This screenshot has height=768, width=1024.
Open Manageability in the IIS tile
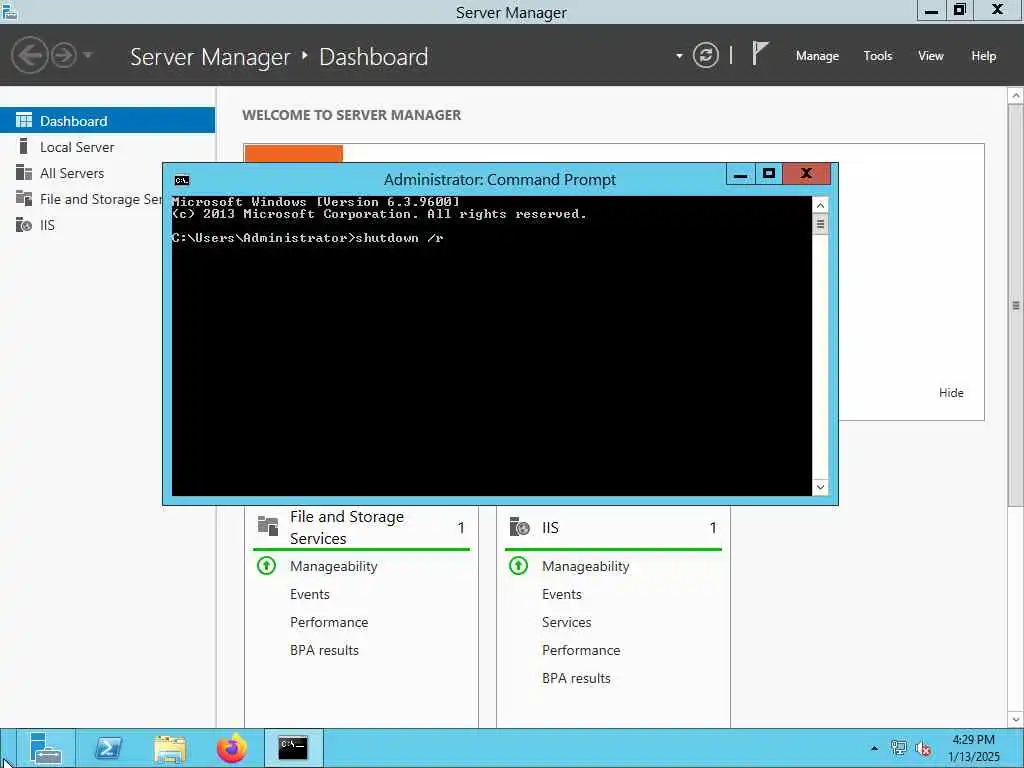click(585, 566)
